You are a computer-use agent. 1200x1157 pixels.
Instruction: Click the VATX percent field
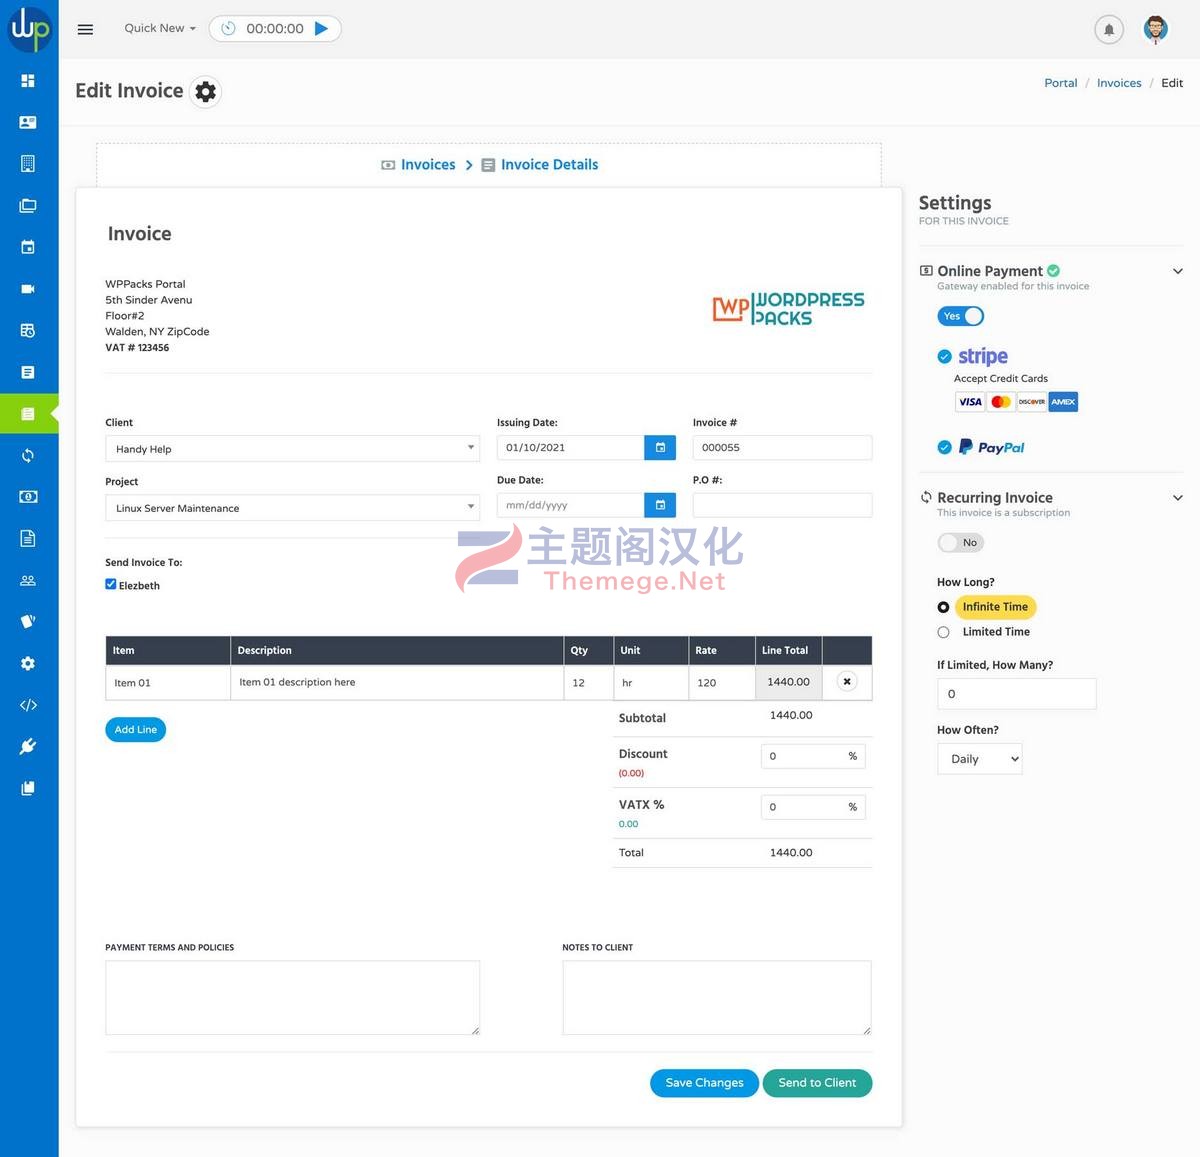click(x=813, y=807)
